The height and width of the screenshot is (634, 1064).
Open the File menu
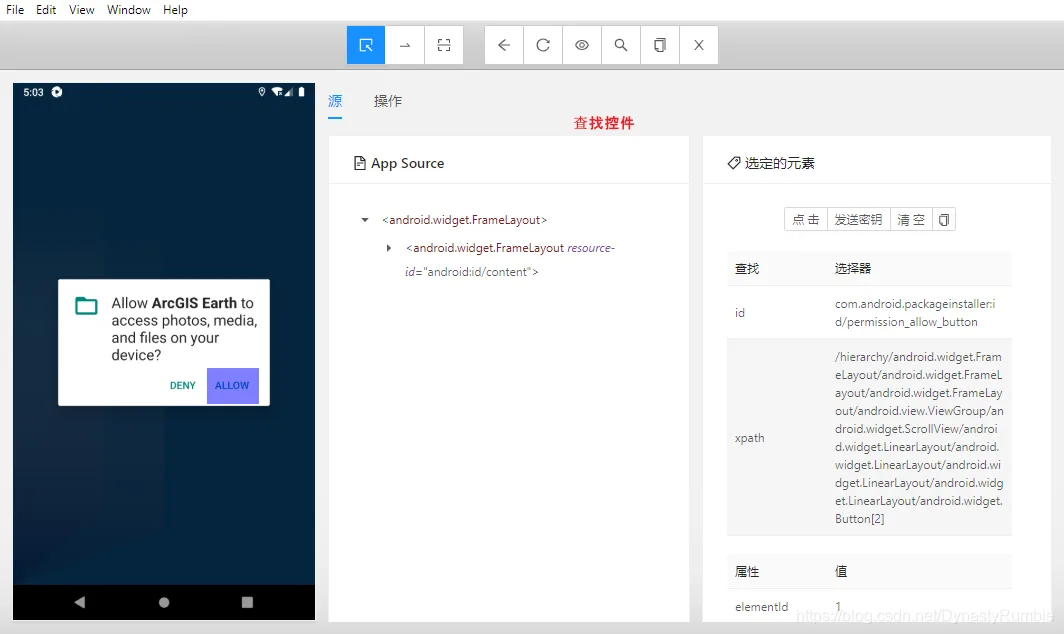(15, 10)
